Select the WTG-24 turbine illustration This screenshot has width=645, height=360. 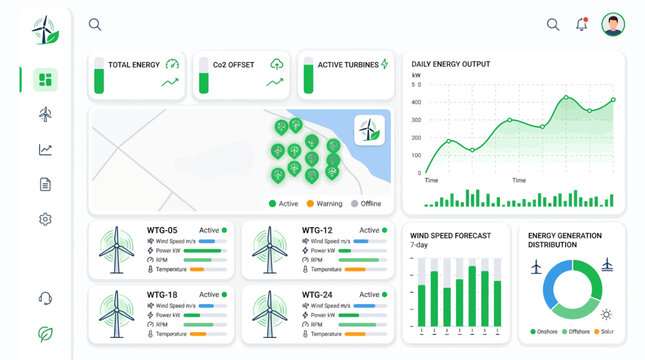[269, 314]
